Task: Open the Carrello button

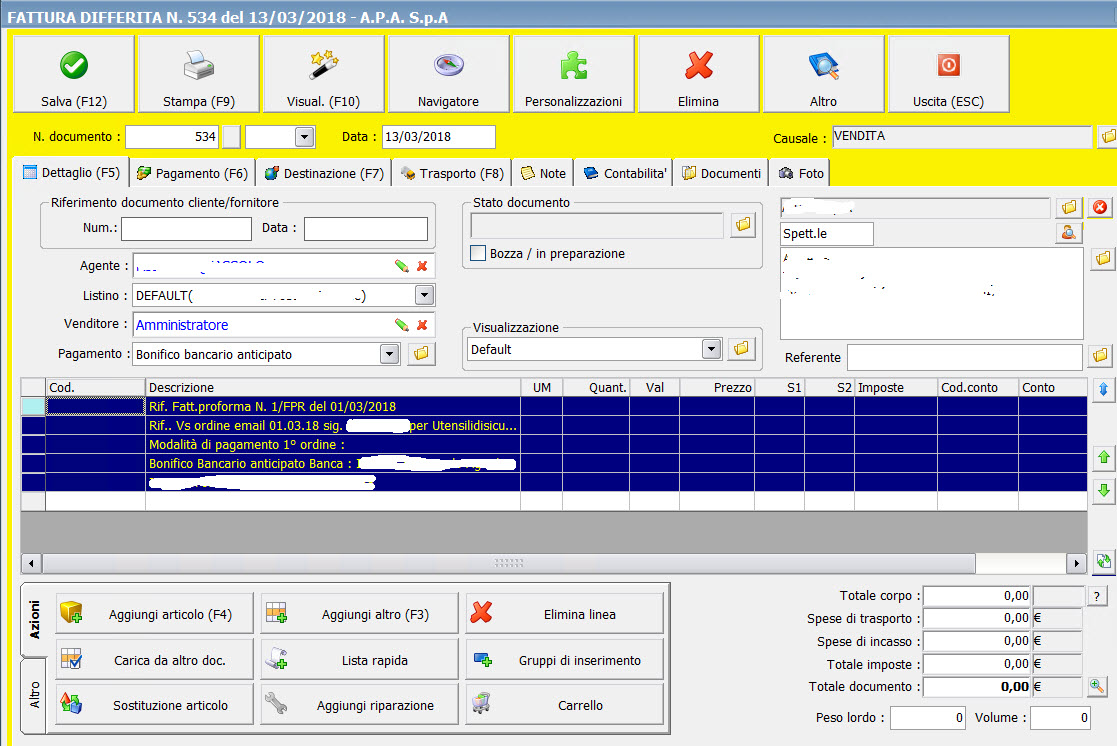Action: [565, 705]
